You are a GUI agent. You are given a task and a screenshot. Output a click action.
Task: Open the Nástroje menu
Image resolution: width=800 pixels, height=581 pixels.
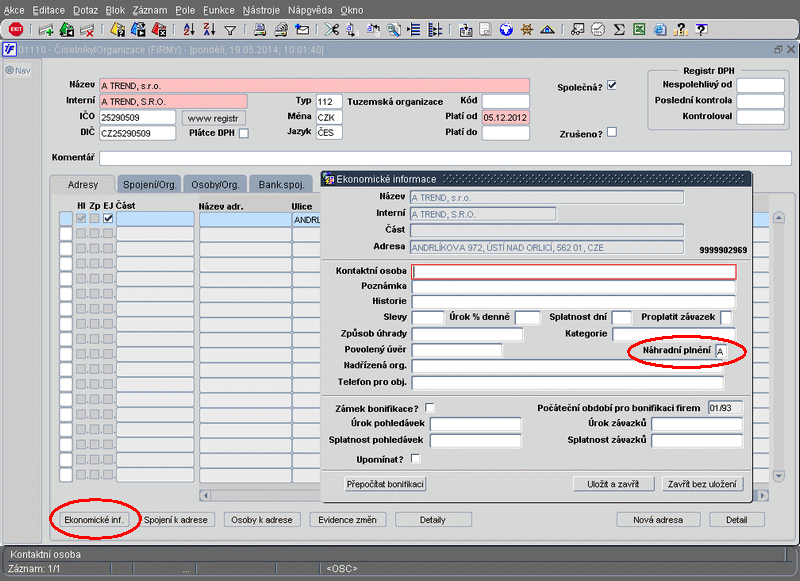261,9
